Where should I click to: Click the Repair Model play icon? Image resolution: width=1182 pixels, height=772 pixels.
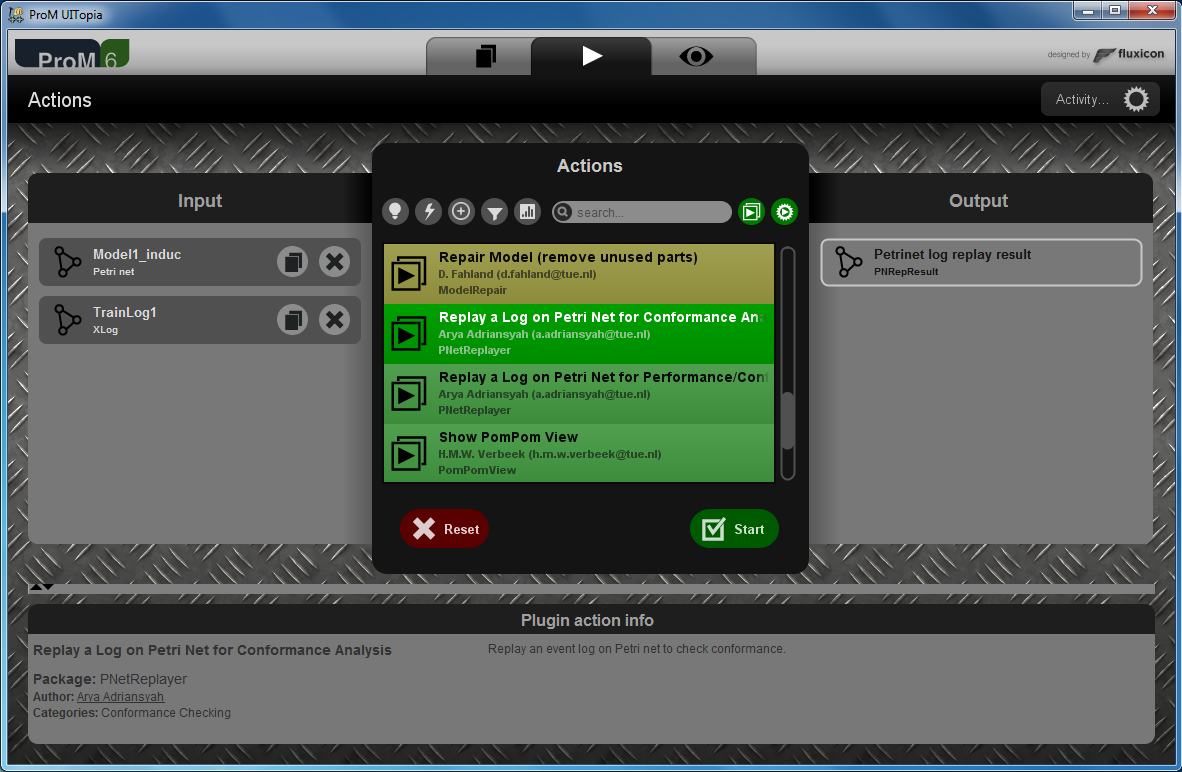(x=409, y=274)
